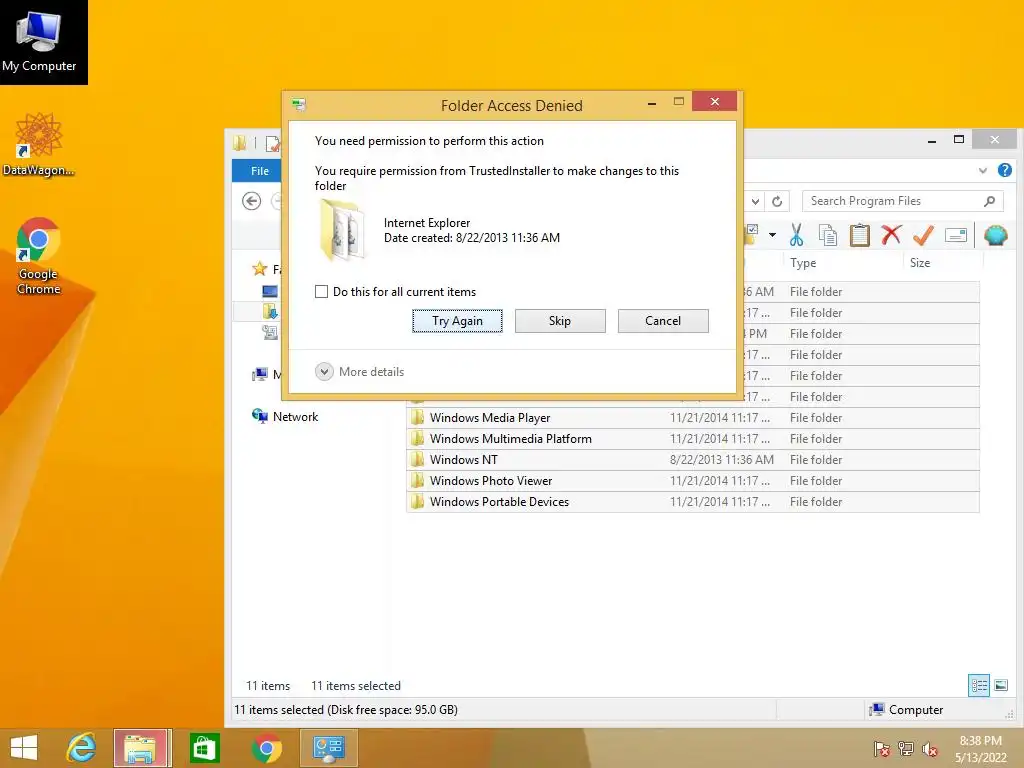1024x768 pixels.
Task: Click the File Explorer taskbar button
Action: 142,748
